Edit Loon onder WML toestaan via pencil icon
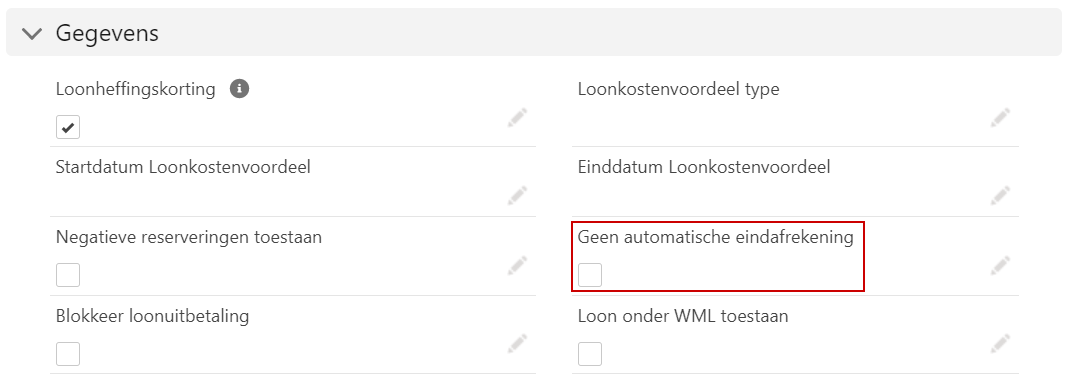Viewport: 1078px width, 392px height. [x=1000, y=344]
